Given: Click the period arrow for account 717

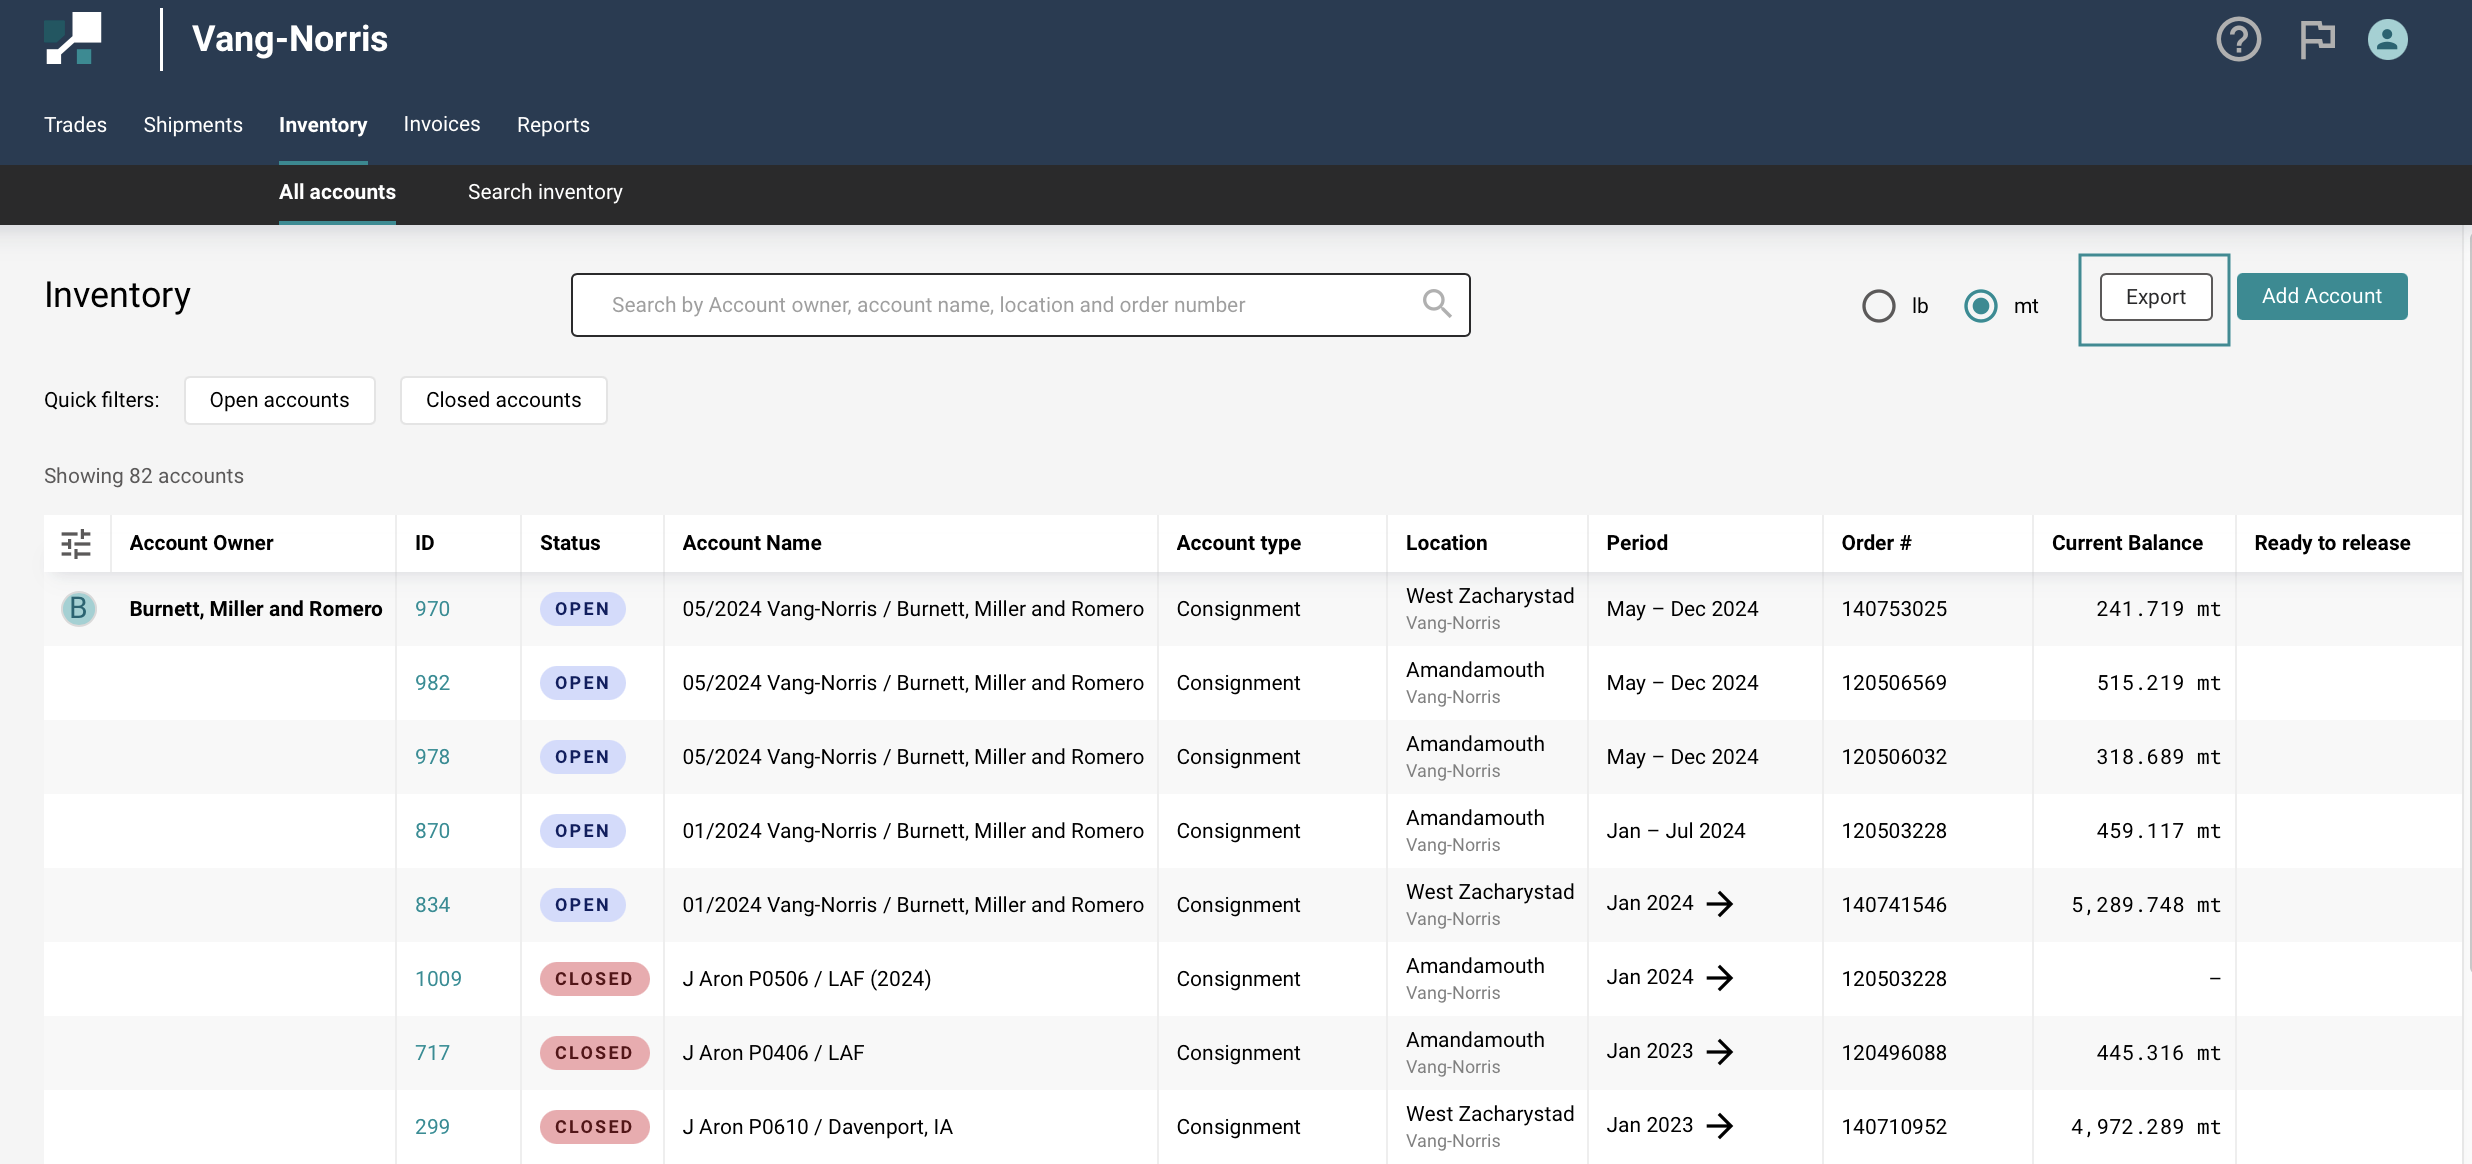Looking at the screenshot, I should (x=1720, y=1052).
